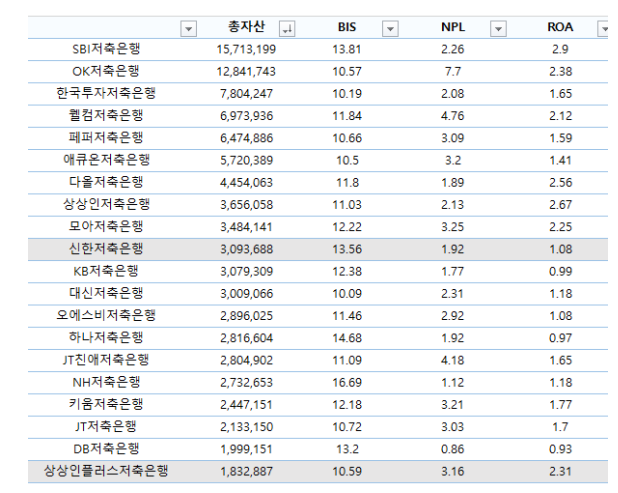Screen dimensions: 618x493
Task: Select total assets value 4,454,063
Action: click(246, 182)
